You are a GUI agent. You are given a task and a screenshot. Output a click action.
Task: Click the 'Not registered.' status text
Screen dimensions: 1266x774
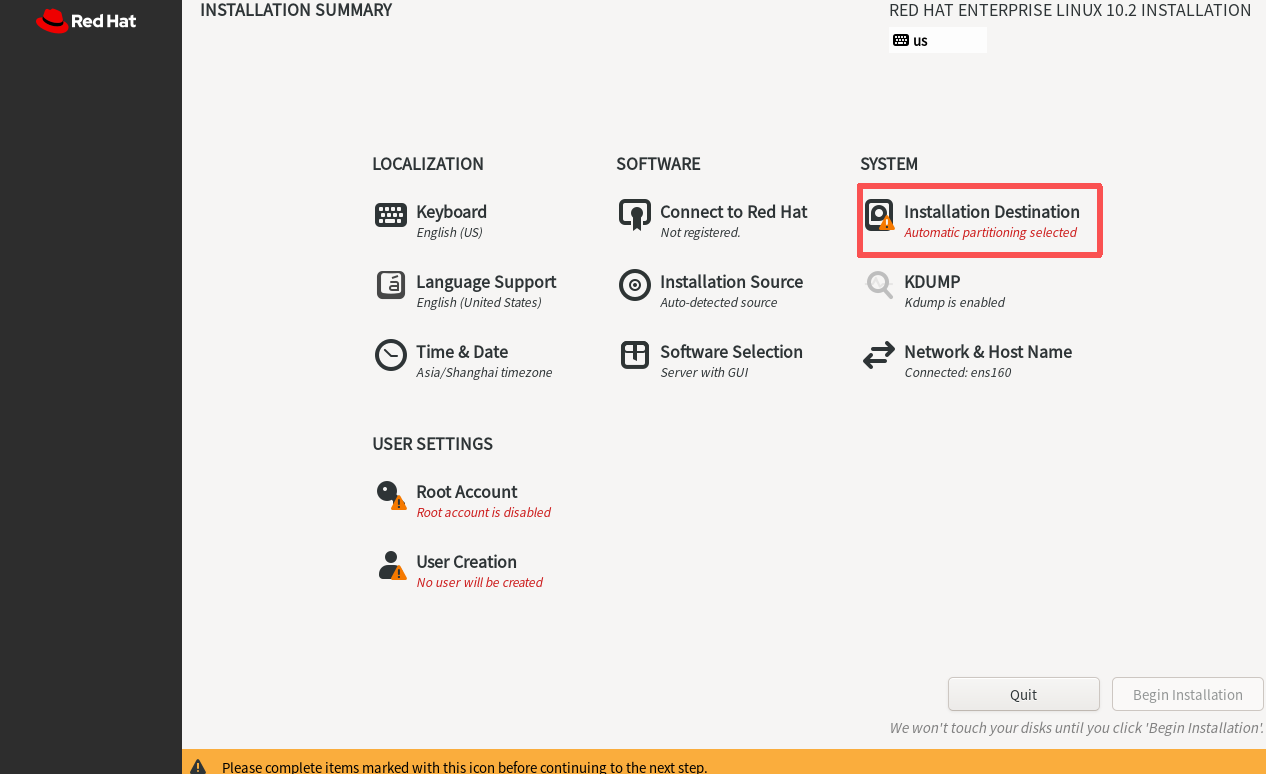(x=700, y=232)
